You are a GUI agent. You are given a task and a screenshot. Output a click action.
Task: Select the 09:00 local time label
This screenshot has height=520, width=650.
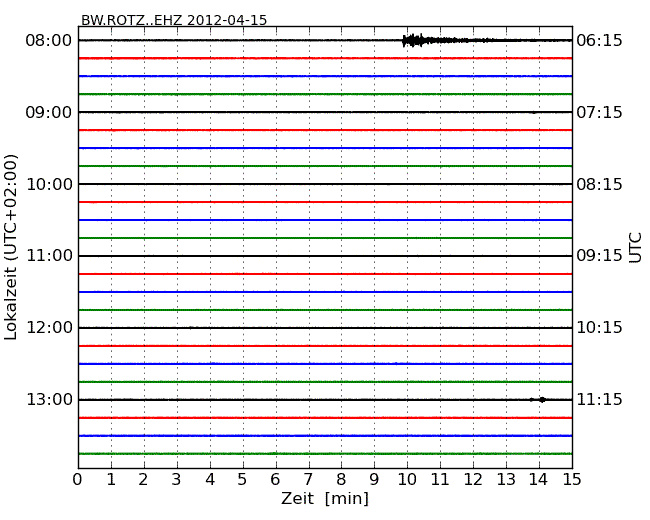pos(49,112)
